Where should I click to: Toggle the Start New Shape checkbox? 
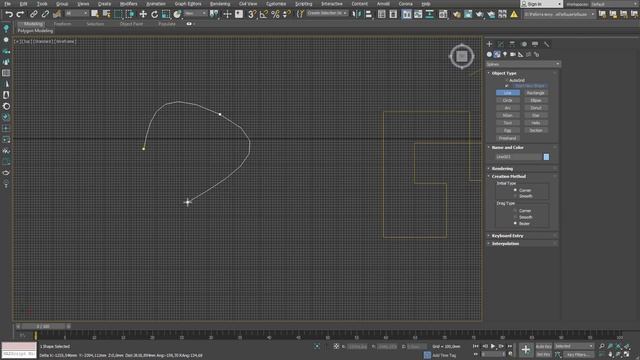tap(507, 86)
